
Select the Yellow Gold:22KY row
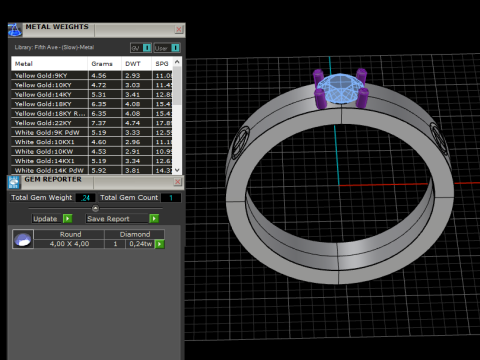92,123
